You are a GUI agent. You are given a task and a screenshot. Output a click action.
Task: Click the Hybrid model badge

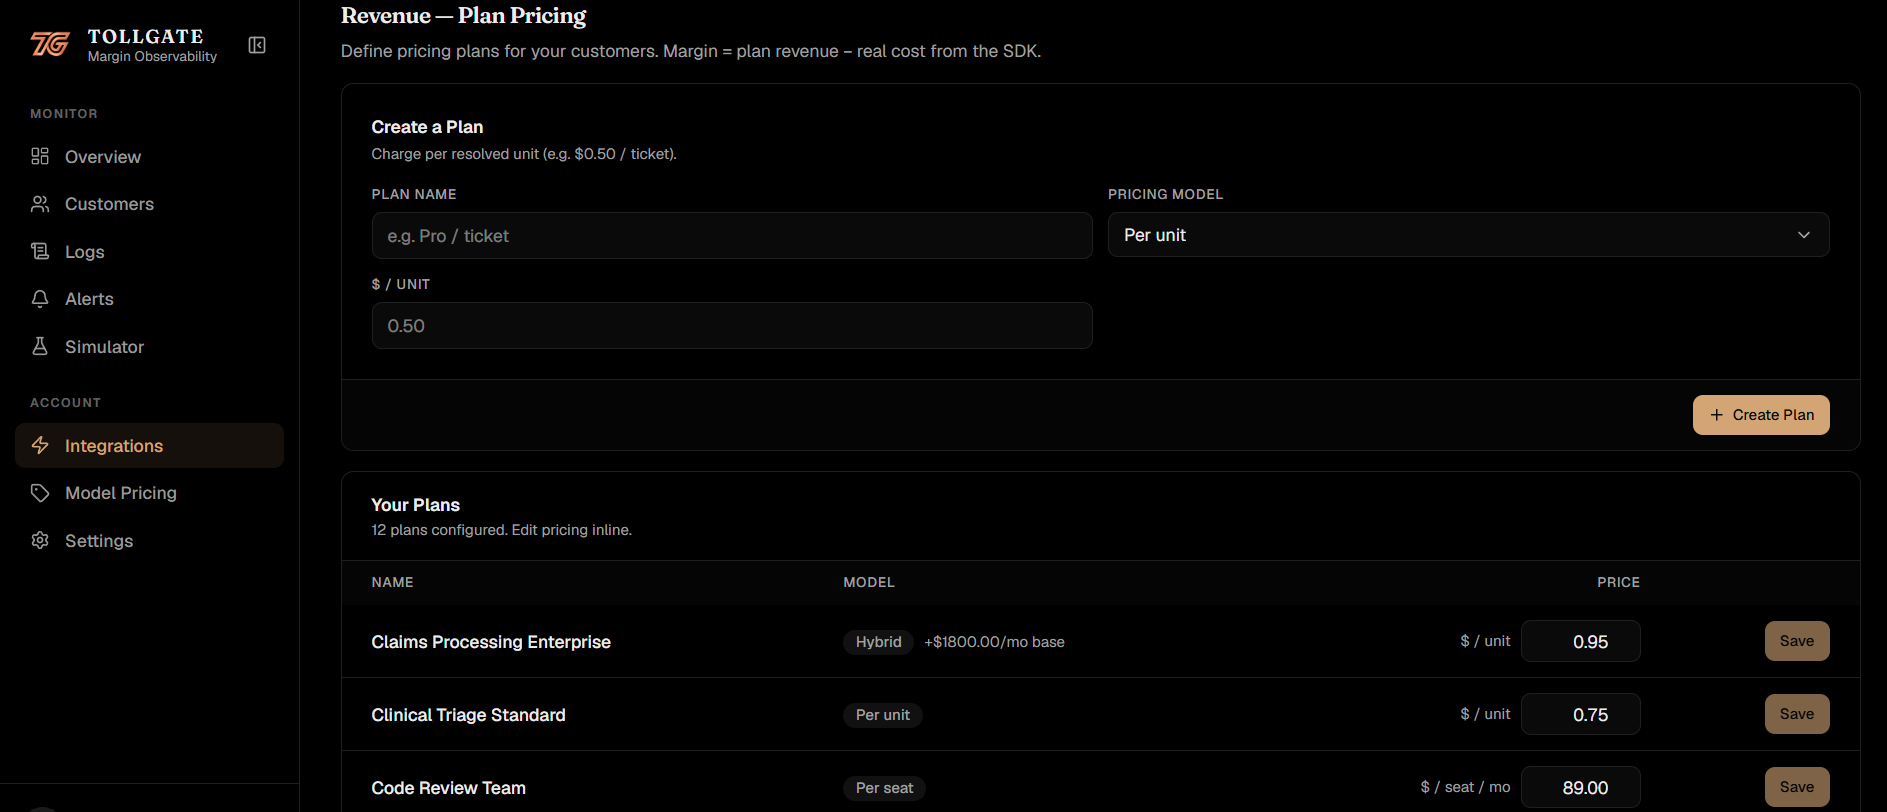[x=878, y=642]
